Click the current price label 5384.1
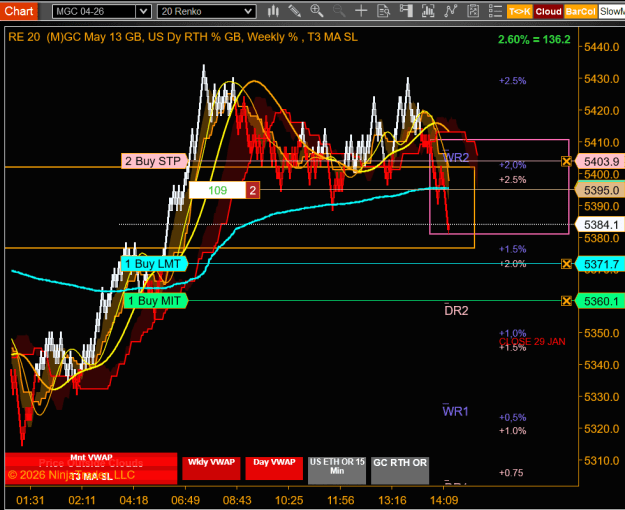 click(599, 225)
